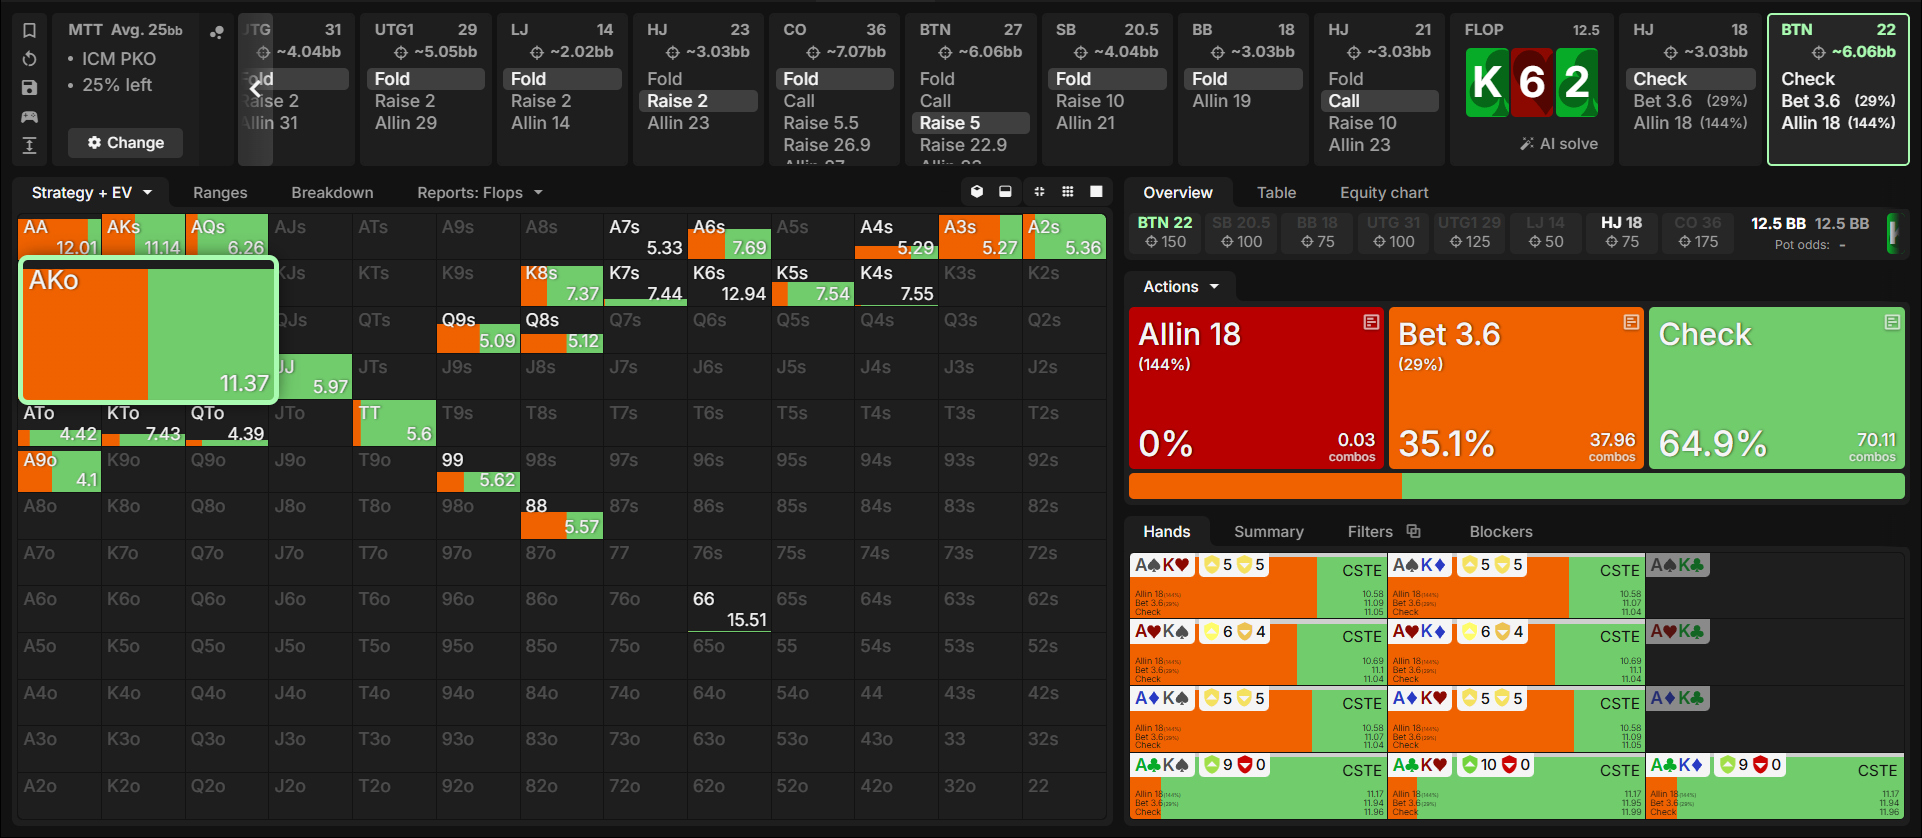Switch to the dotted grid view icon
The image size is (1922, 838).
(x=1068, y=192)
